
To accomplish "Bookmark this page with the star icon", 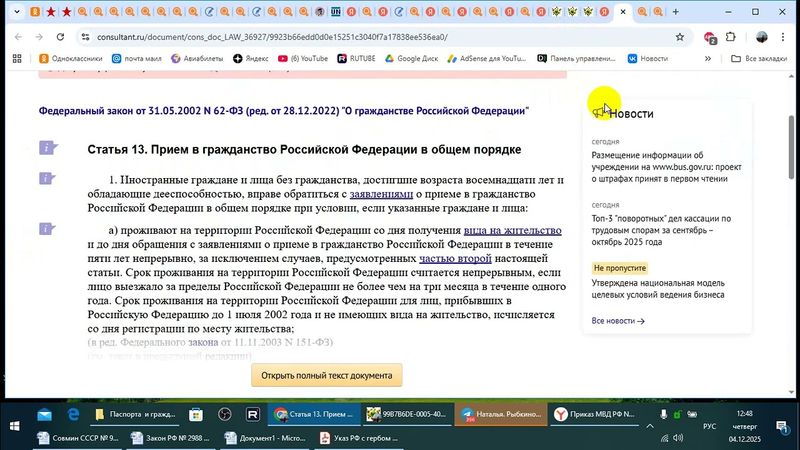I will [680, 37].
